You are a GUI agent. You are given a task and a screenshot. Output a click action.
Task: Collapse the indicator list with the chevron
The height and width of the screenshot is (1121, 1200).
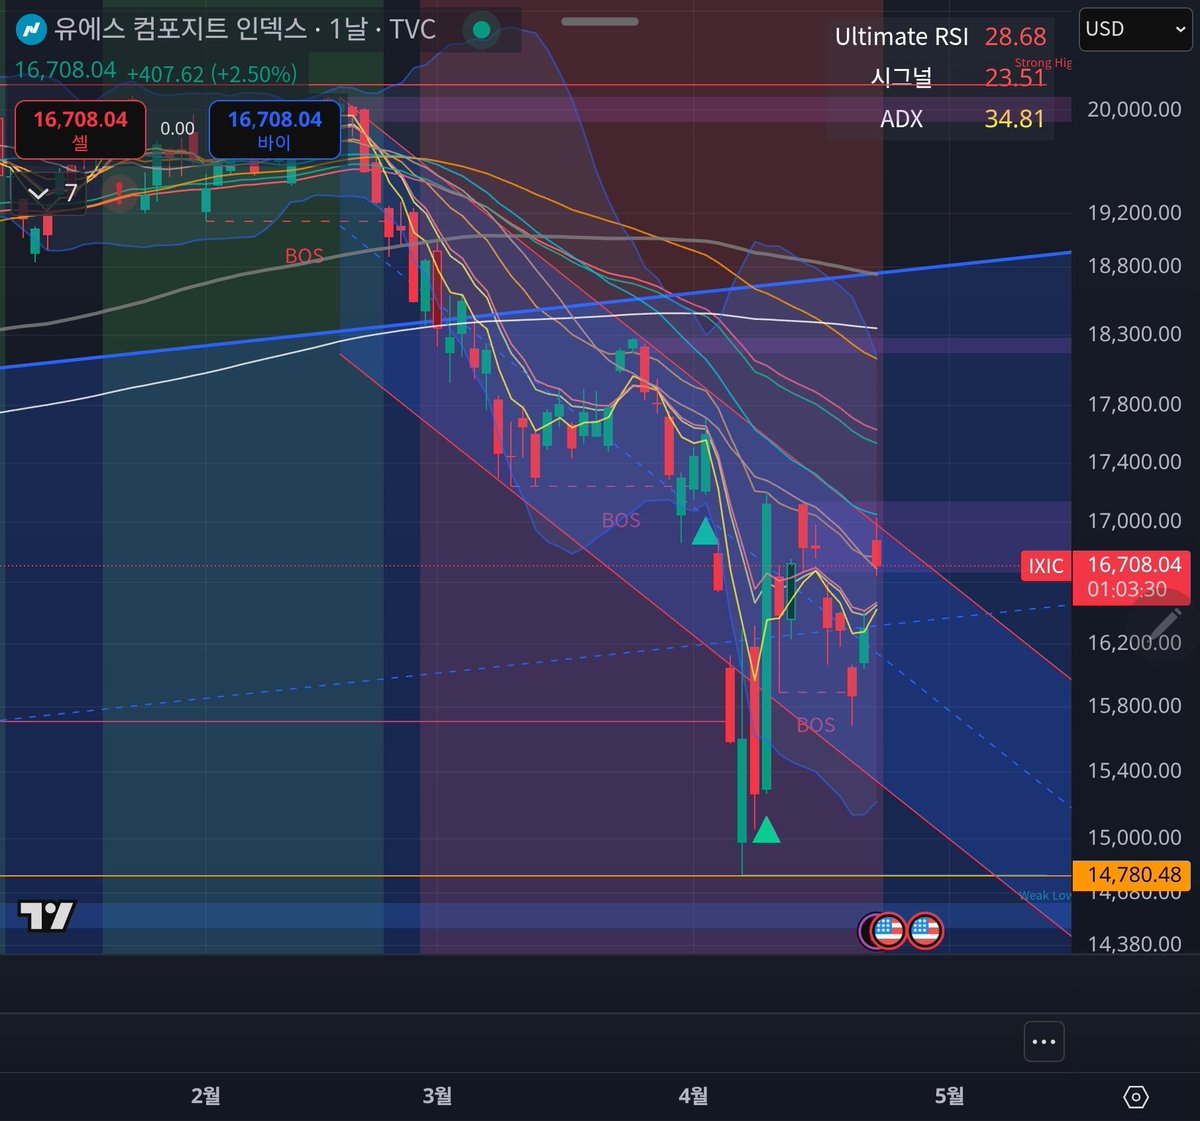pyautogui.click(x=38, y=193)
